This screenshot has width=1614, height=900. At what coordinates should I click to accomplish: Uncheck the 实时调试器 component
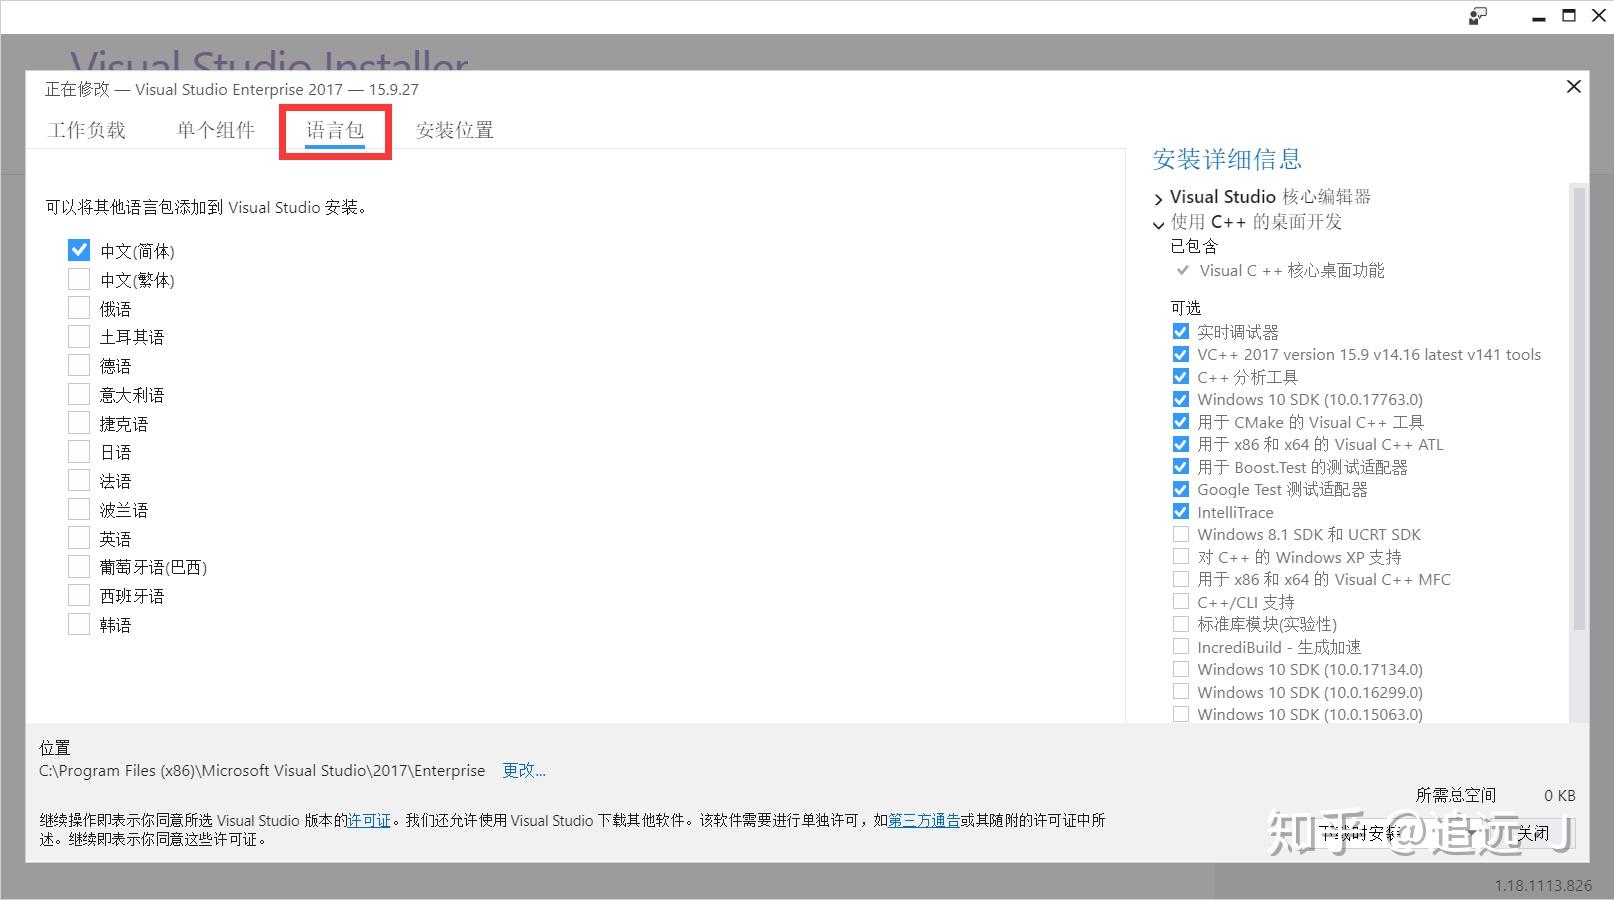tap(1181, 332)
